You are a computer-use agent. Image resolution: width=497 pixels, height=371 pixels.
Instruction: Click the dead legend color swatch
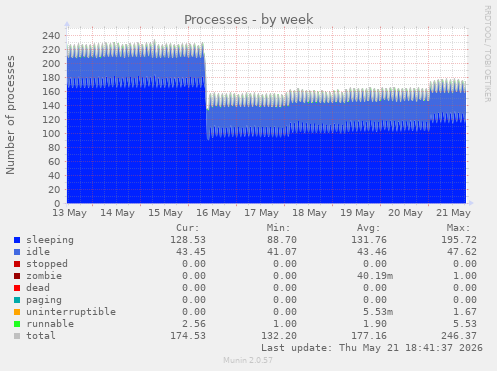17,288
